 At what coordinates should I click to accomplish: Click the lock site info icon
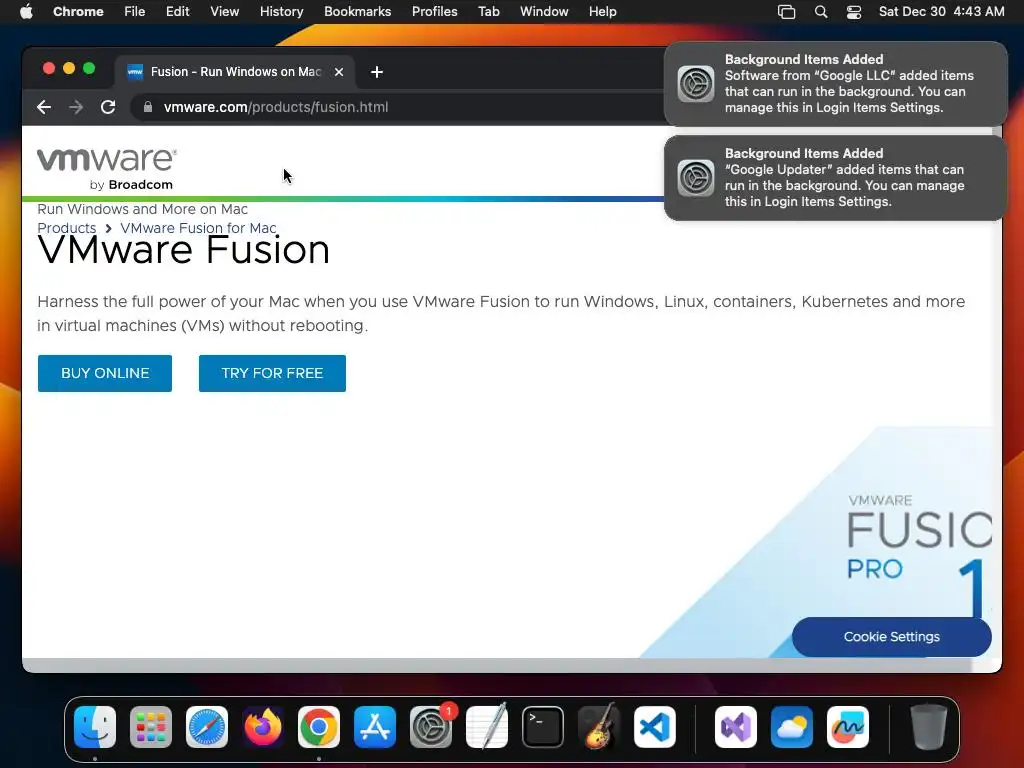(148, 107)
